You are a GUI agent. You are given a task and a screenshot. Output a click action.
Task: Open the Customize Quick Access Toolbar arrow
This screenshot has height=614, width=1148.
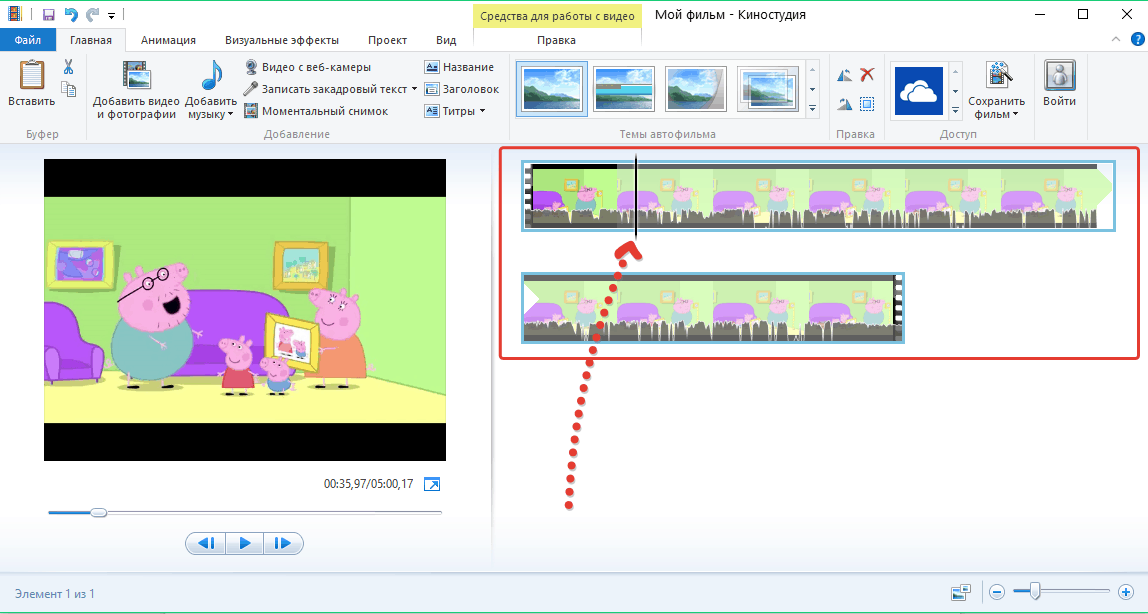pyautogui.click(x=111, y=15)
